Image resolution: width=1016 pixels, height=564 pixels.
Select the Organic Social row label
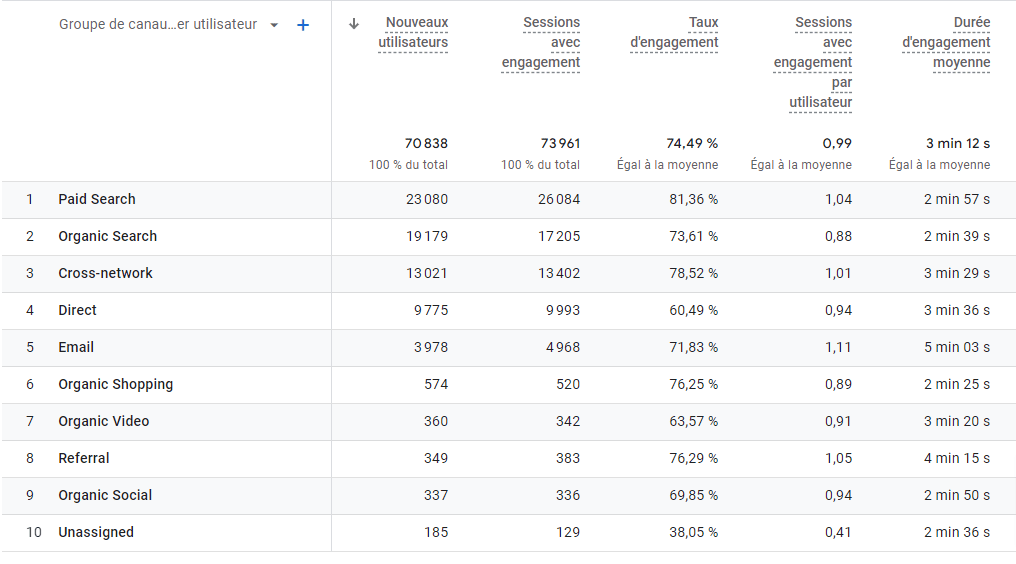[105, 495]
